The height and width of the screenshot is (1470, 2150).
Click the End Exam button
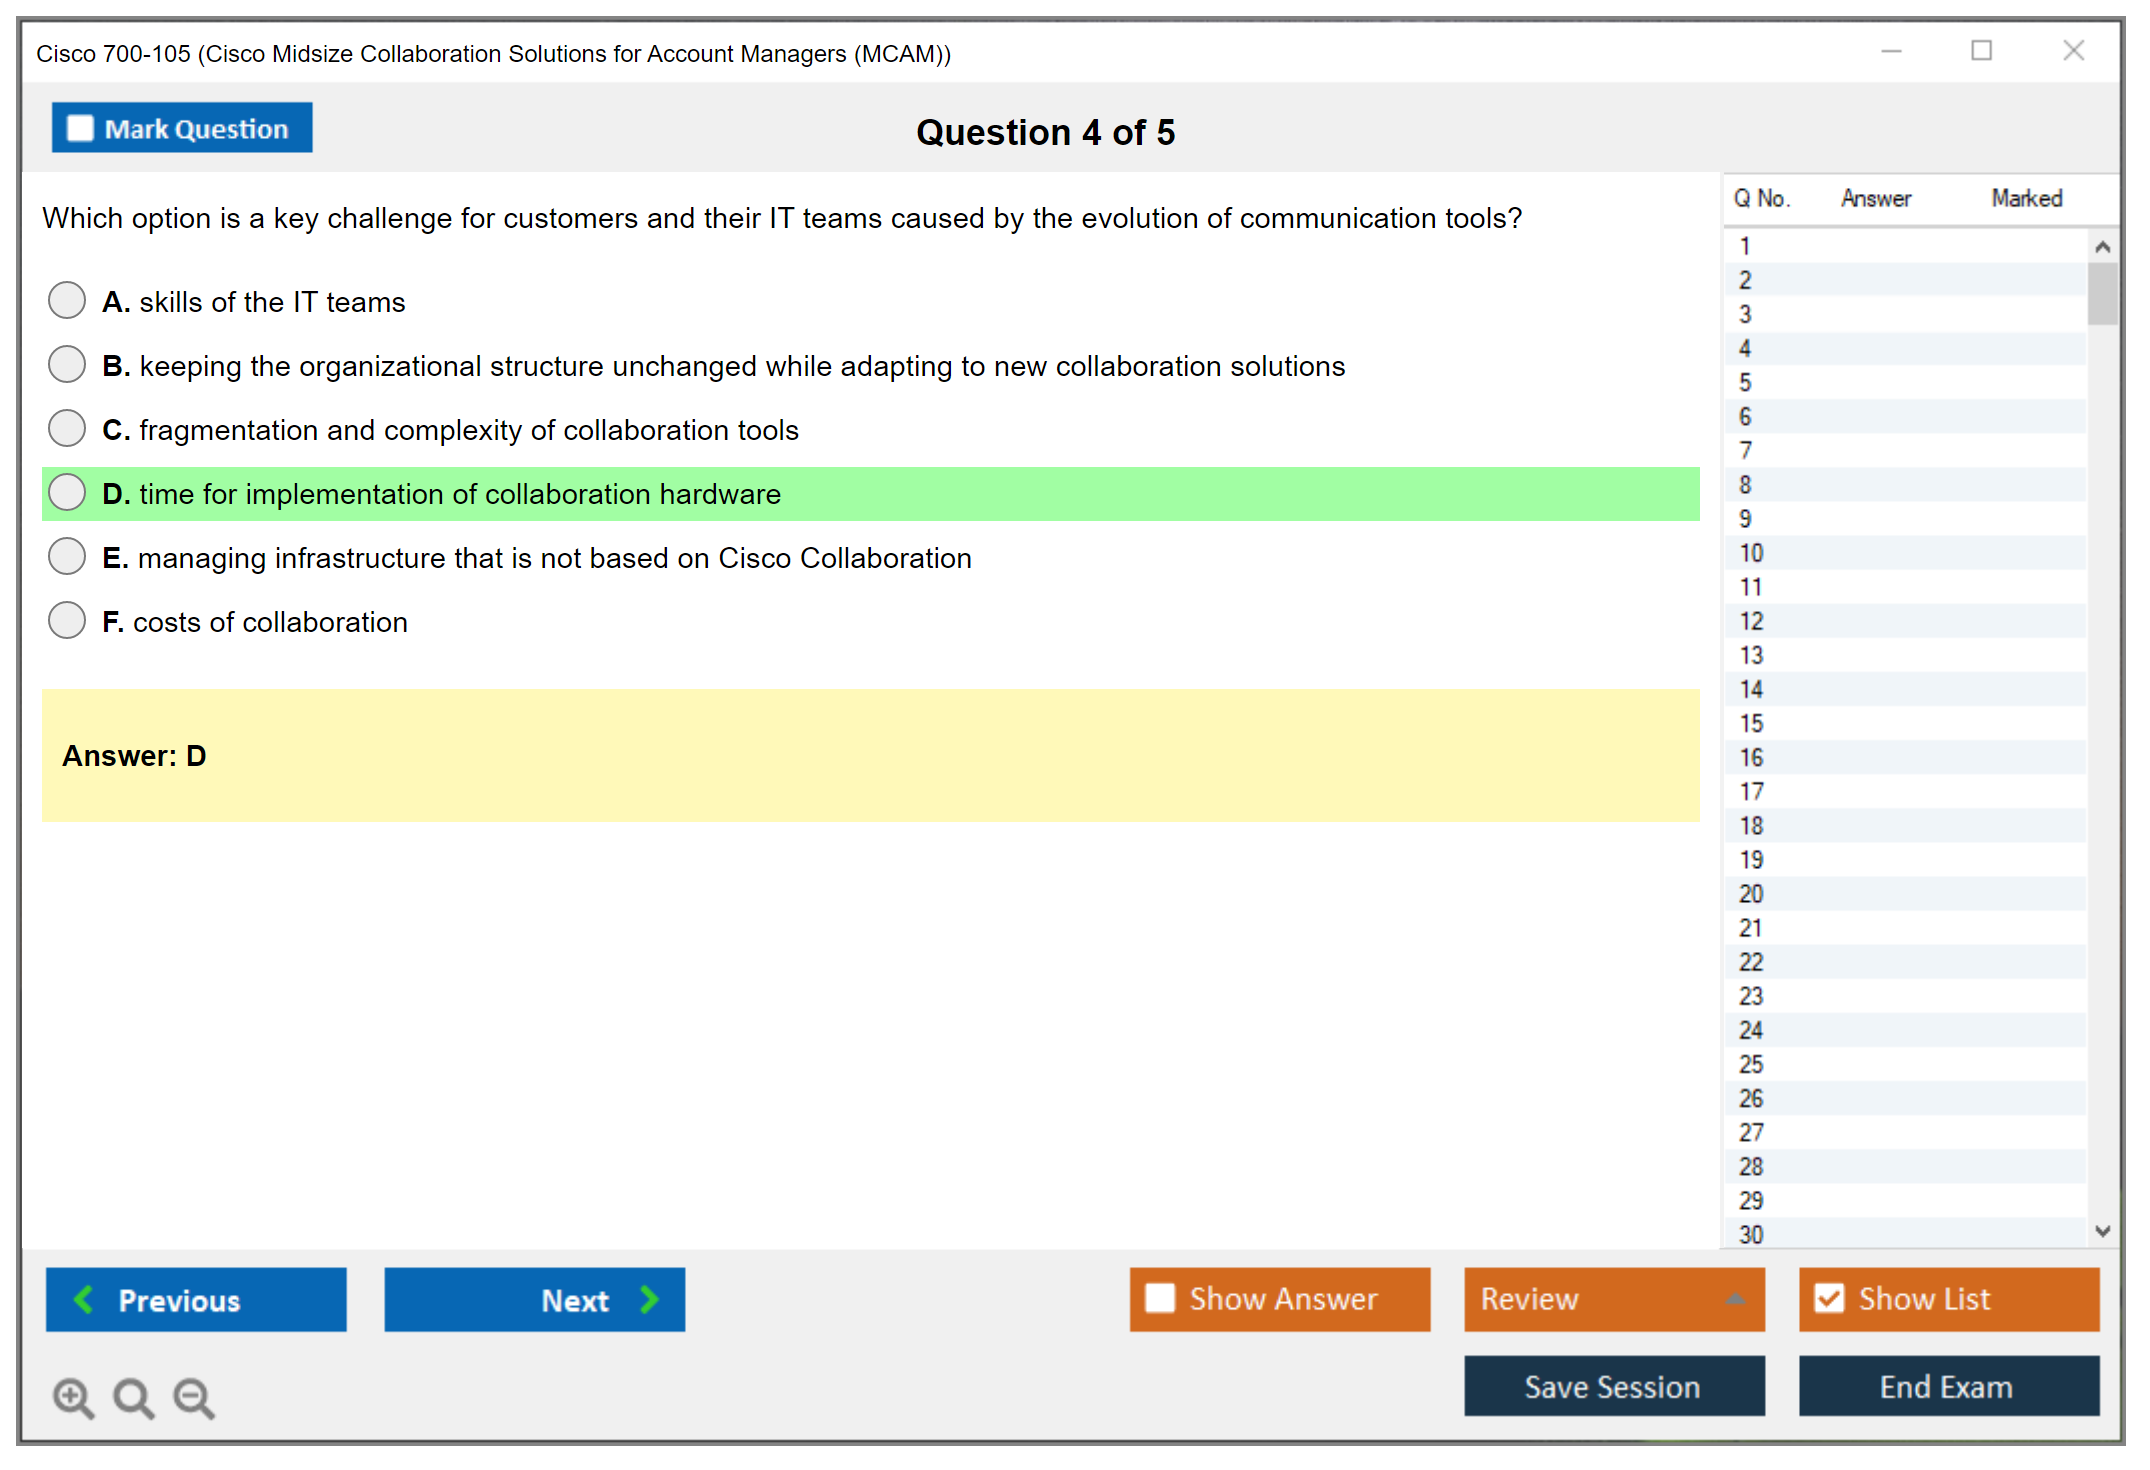[x=1947, y=1386]
